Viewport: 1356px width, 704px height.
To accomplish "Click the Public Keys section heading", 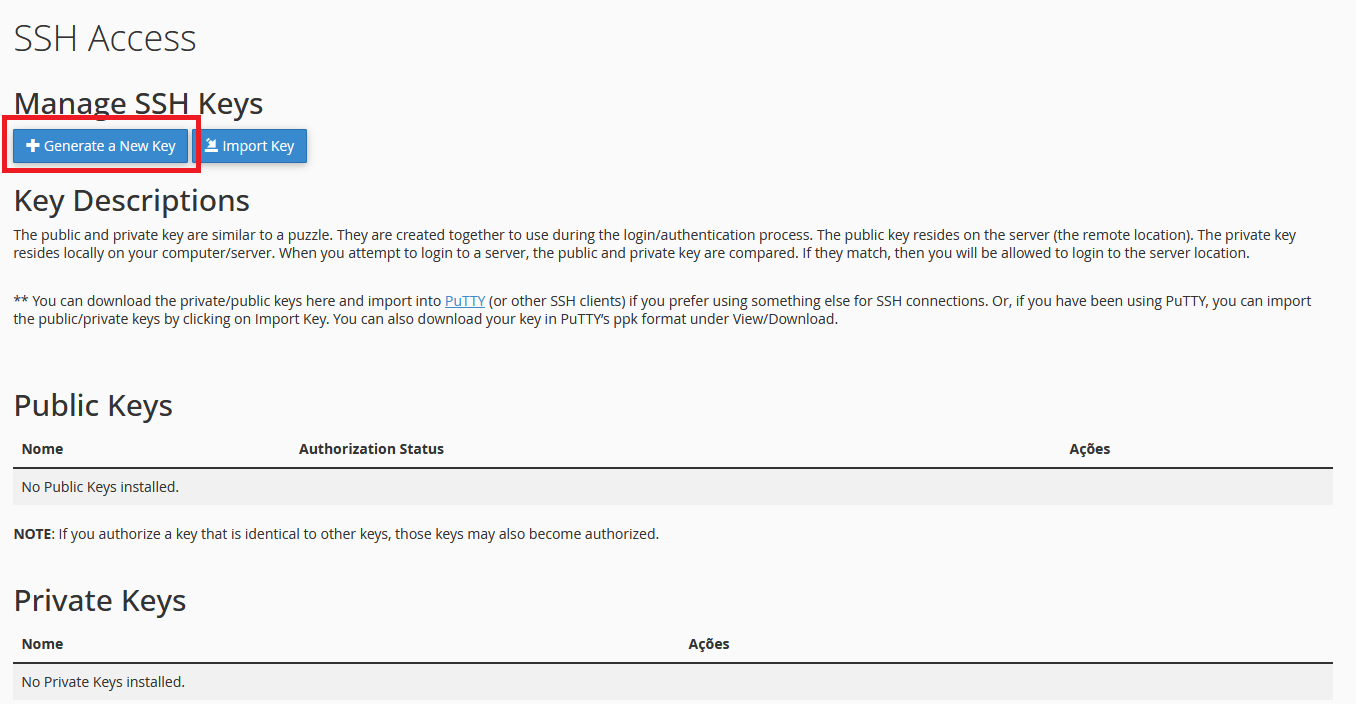I will coord(93,406).
